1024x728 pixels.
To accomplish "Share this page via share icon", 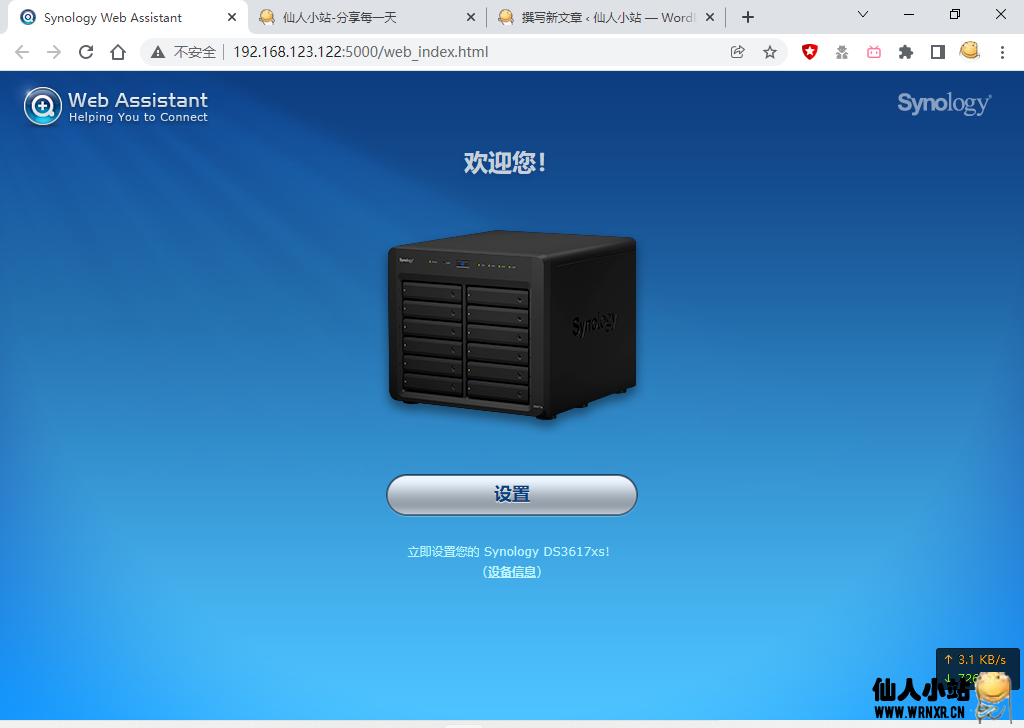I will click(x=737, y=52).
